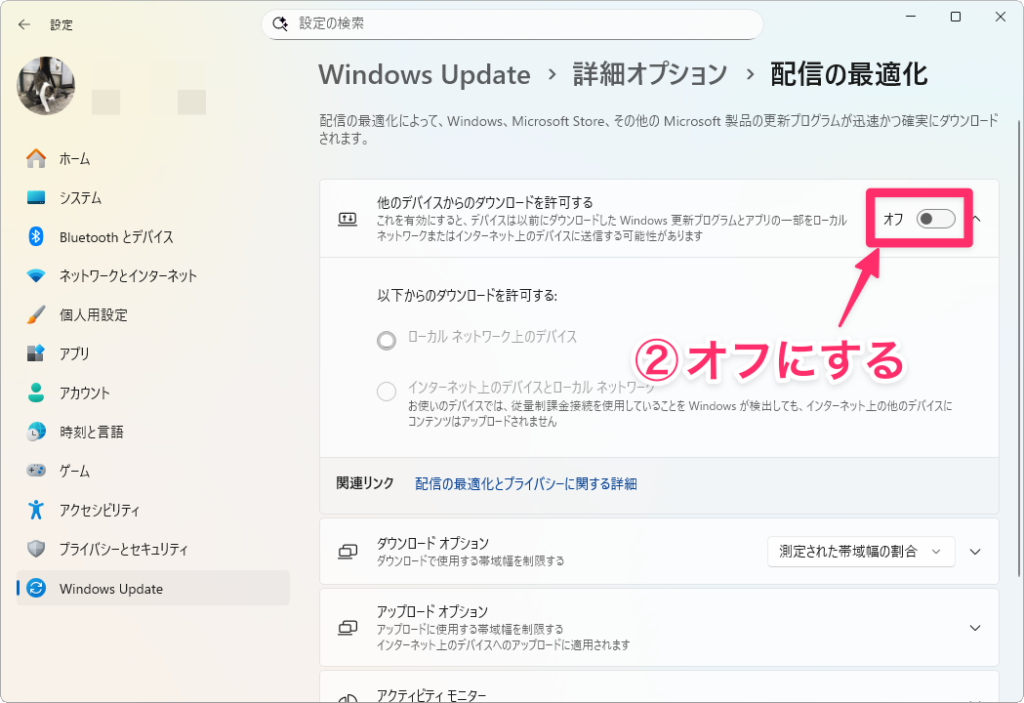
Task: Click 詳細オプション in the breadcrumb
Action: pos(650,75)
